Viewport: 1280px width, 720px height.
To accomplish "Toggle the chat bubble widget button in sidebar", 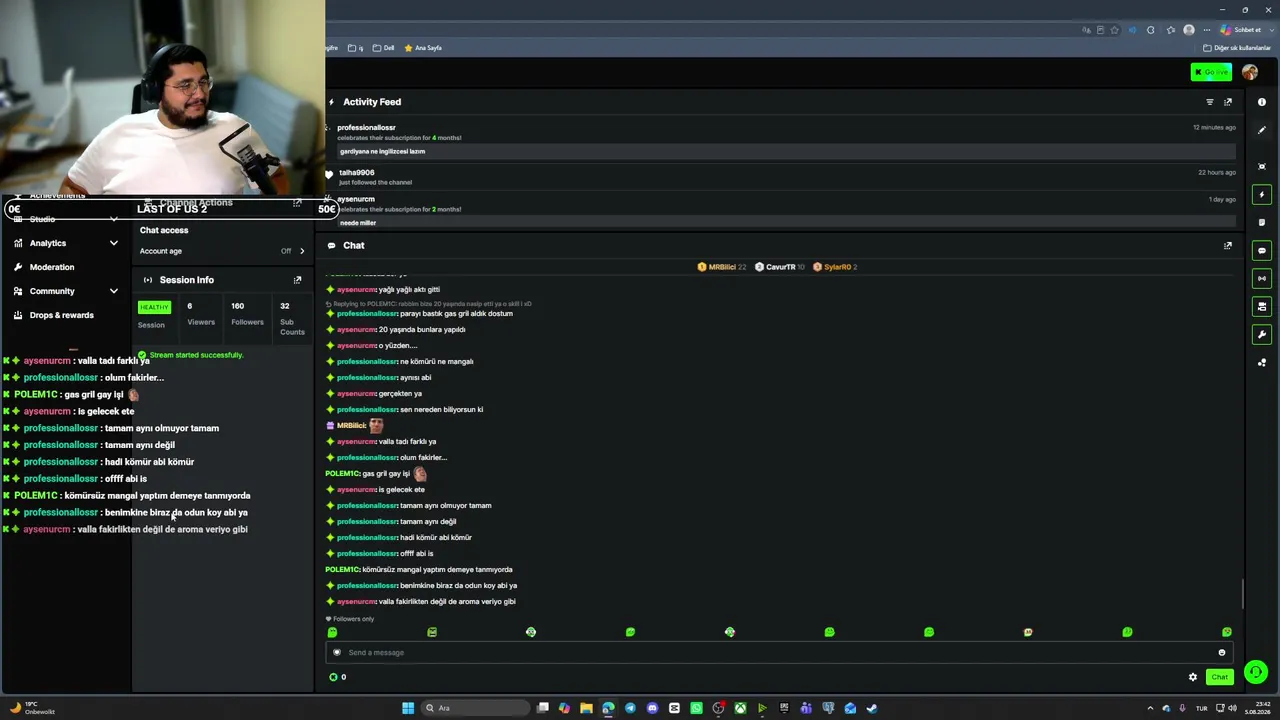I will [1262, 250].
